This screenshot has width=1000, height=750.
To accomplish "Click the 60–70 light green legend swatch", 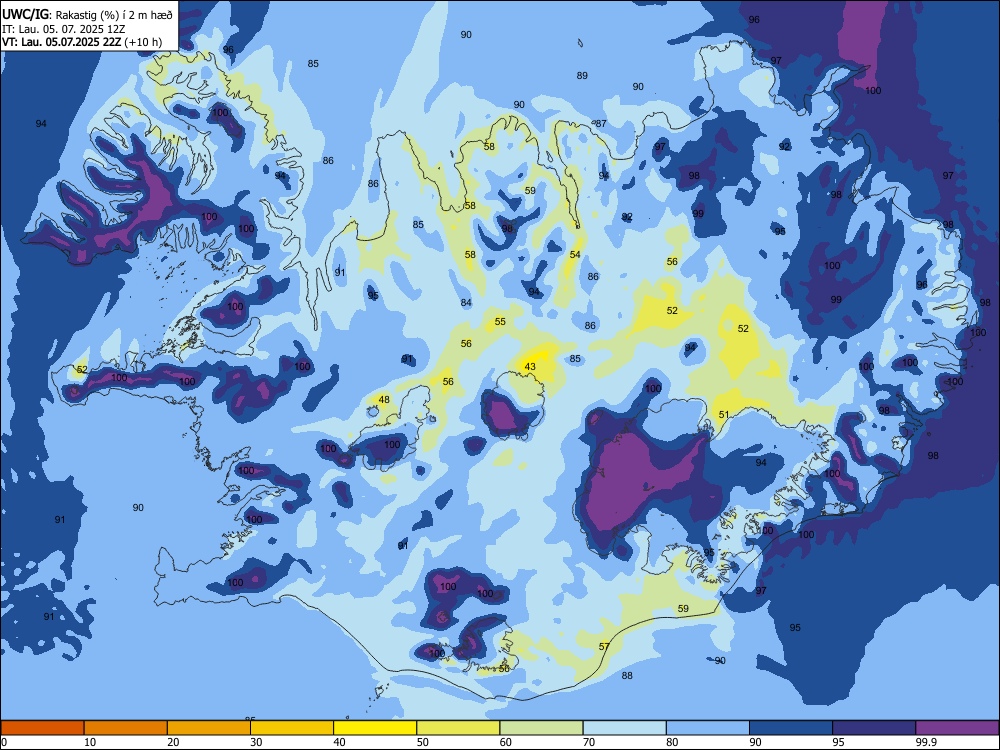I will (x=541, y=728).
